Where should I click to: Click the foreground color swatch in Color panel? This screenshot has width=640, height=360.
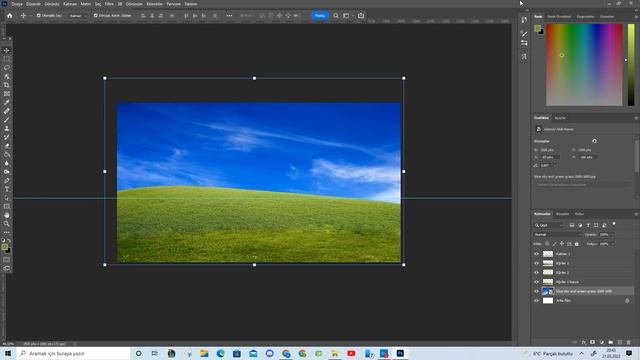[x=538, y=28]
